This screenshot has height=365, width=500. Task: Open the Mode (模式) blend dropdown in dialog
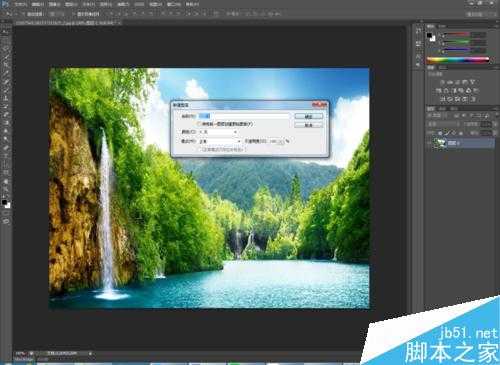coord(220,141)
